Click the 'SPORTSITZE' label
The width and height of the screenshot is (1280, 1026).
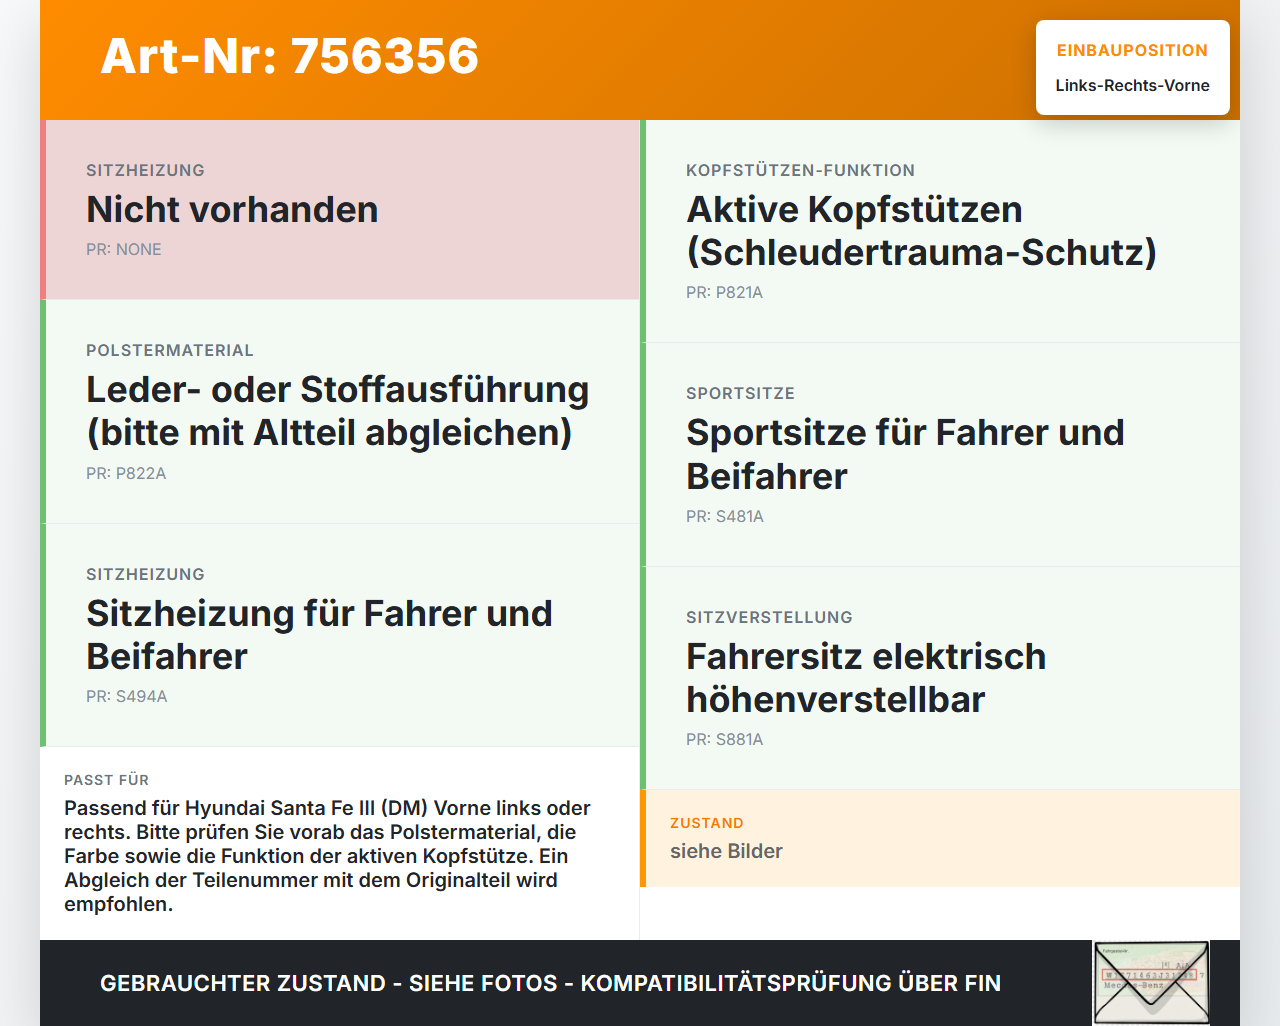740,393
